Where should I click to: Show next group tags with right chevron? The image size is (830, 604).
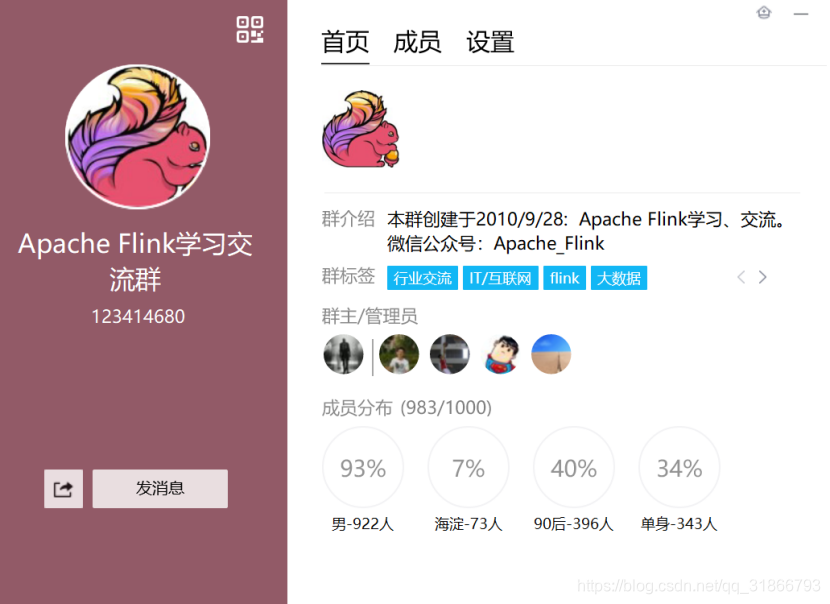[762, 277]
